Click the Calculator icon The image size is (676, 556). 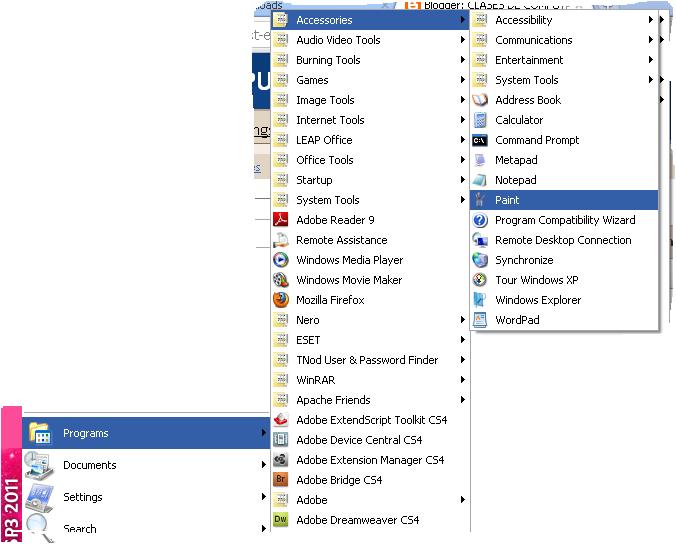tap(479, 120)
